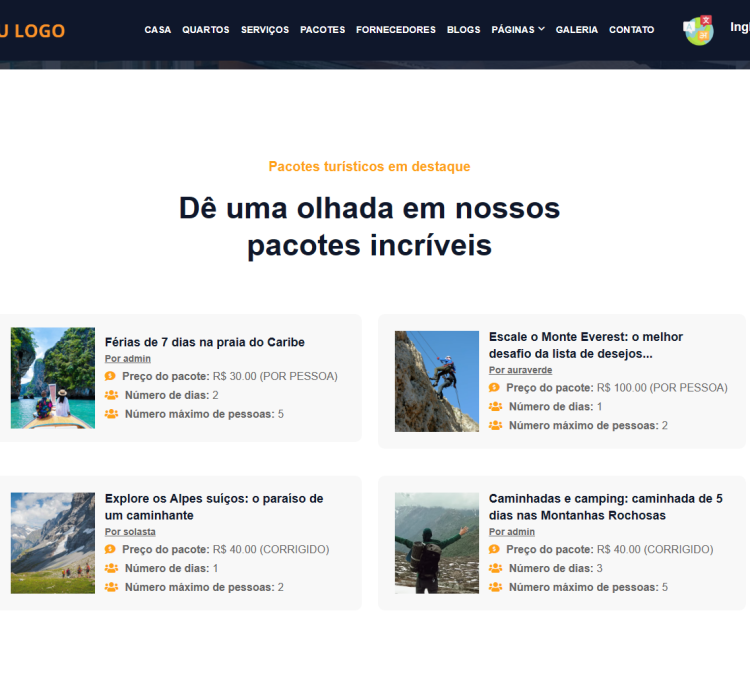Viewport: 750px width, 690px height.
Task: Open CONTATO page
Action: pos(631,30)
